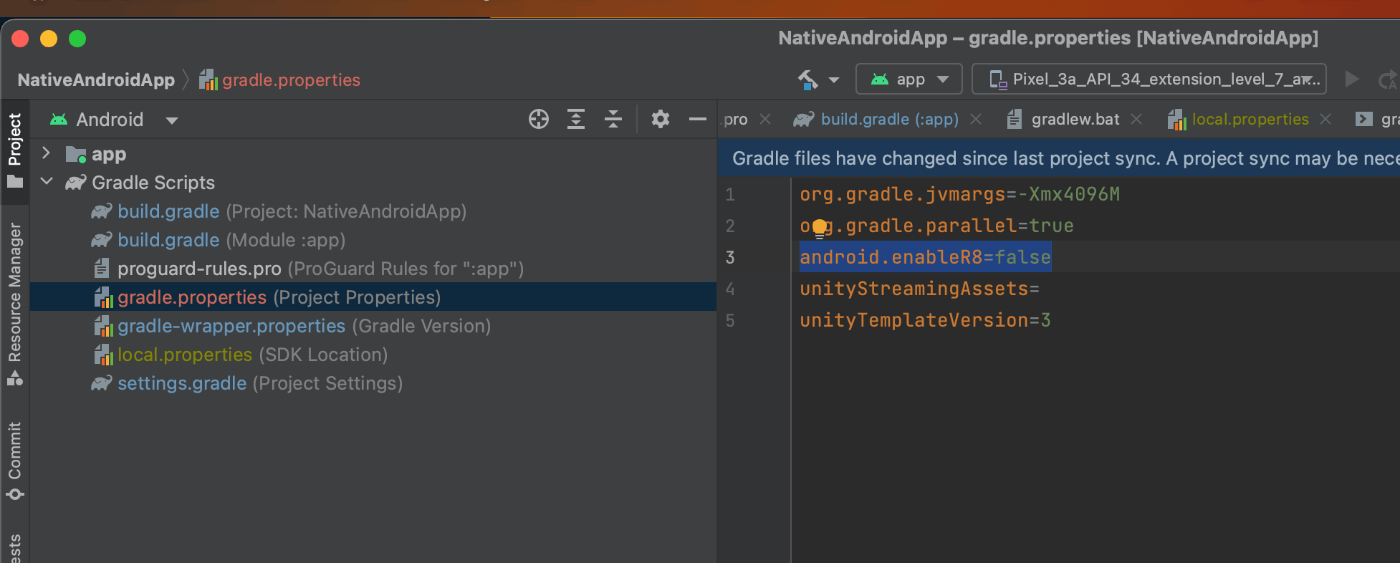The width and height of the screenshot is (1400, 563).
Task: Click the Gradle files changed notification banner
Action: [1059, 158]
